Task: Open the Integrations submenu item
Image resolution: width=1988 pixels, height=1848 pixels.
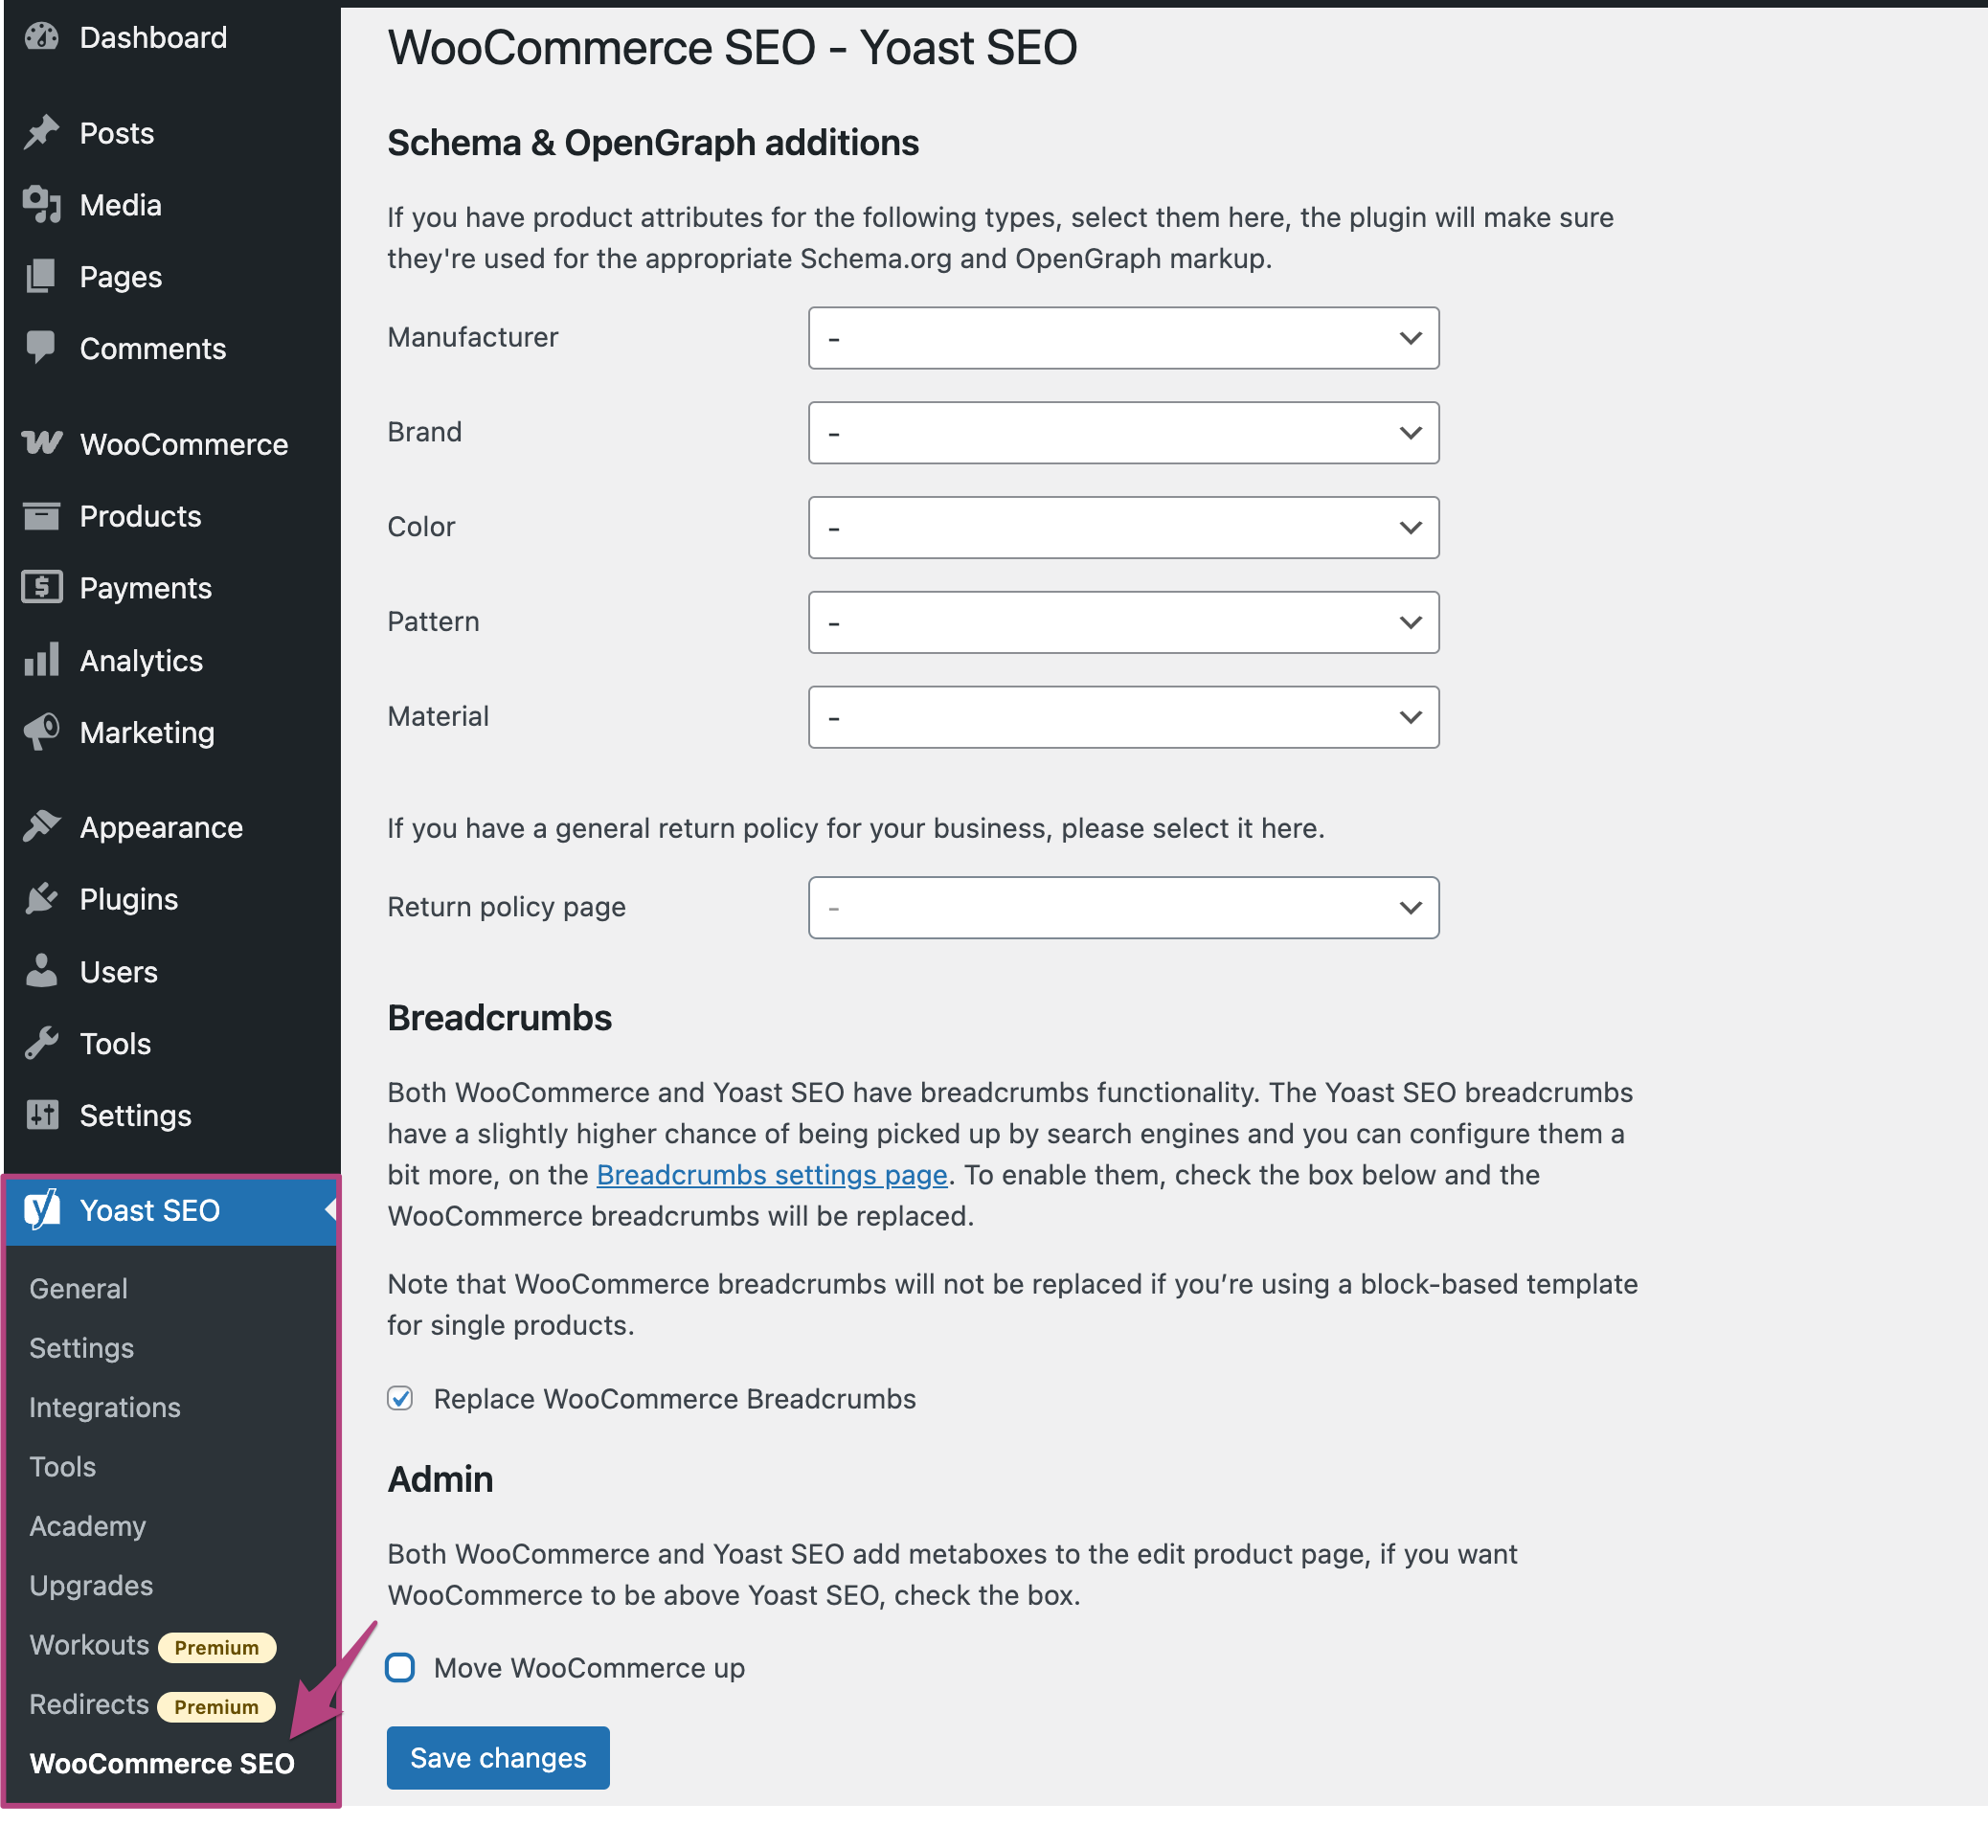Action: 105,1407
